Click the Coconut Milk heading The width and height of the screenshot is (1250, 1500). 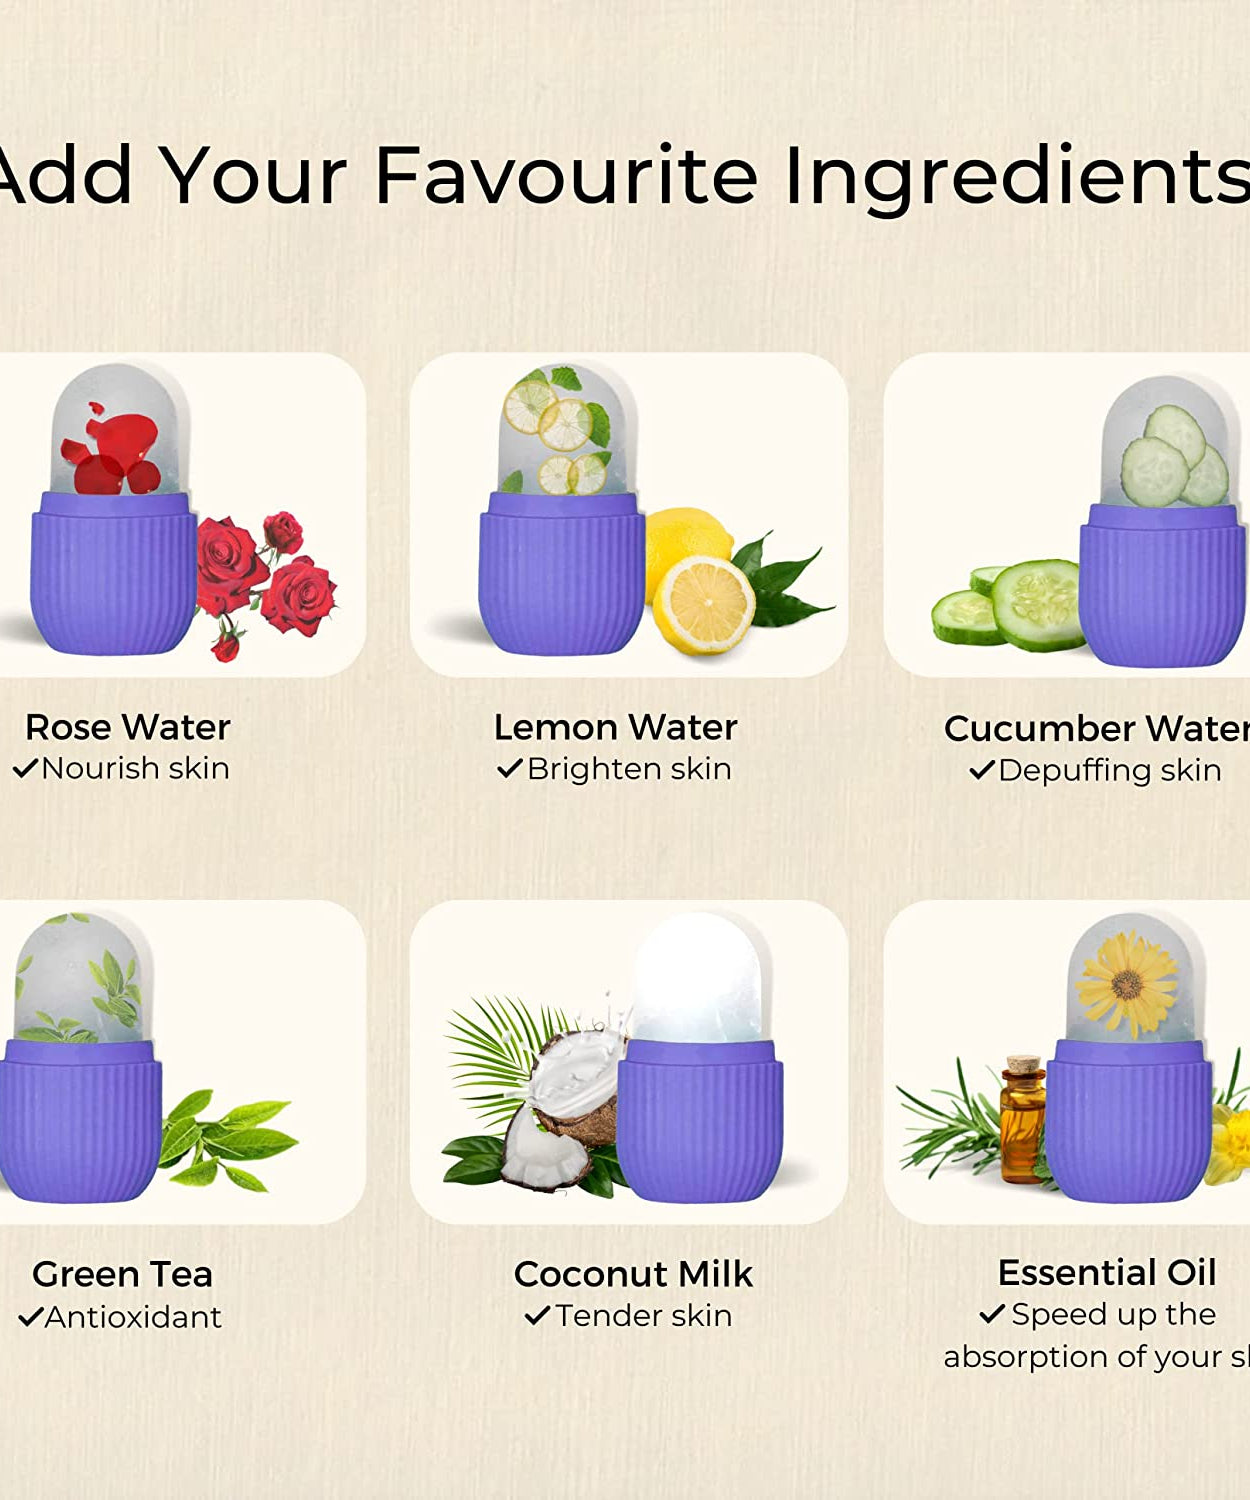(633, 1274)
